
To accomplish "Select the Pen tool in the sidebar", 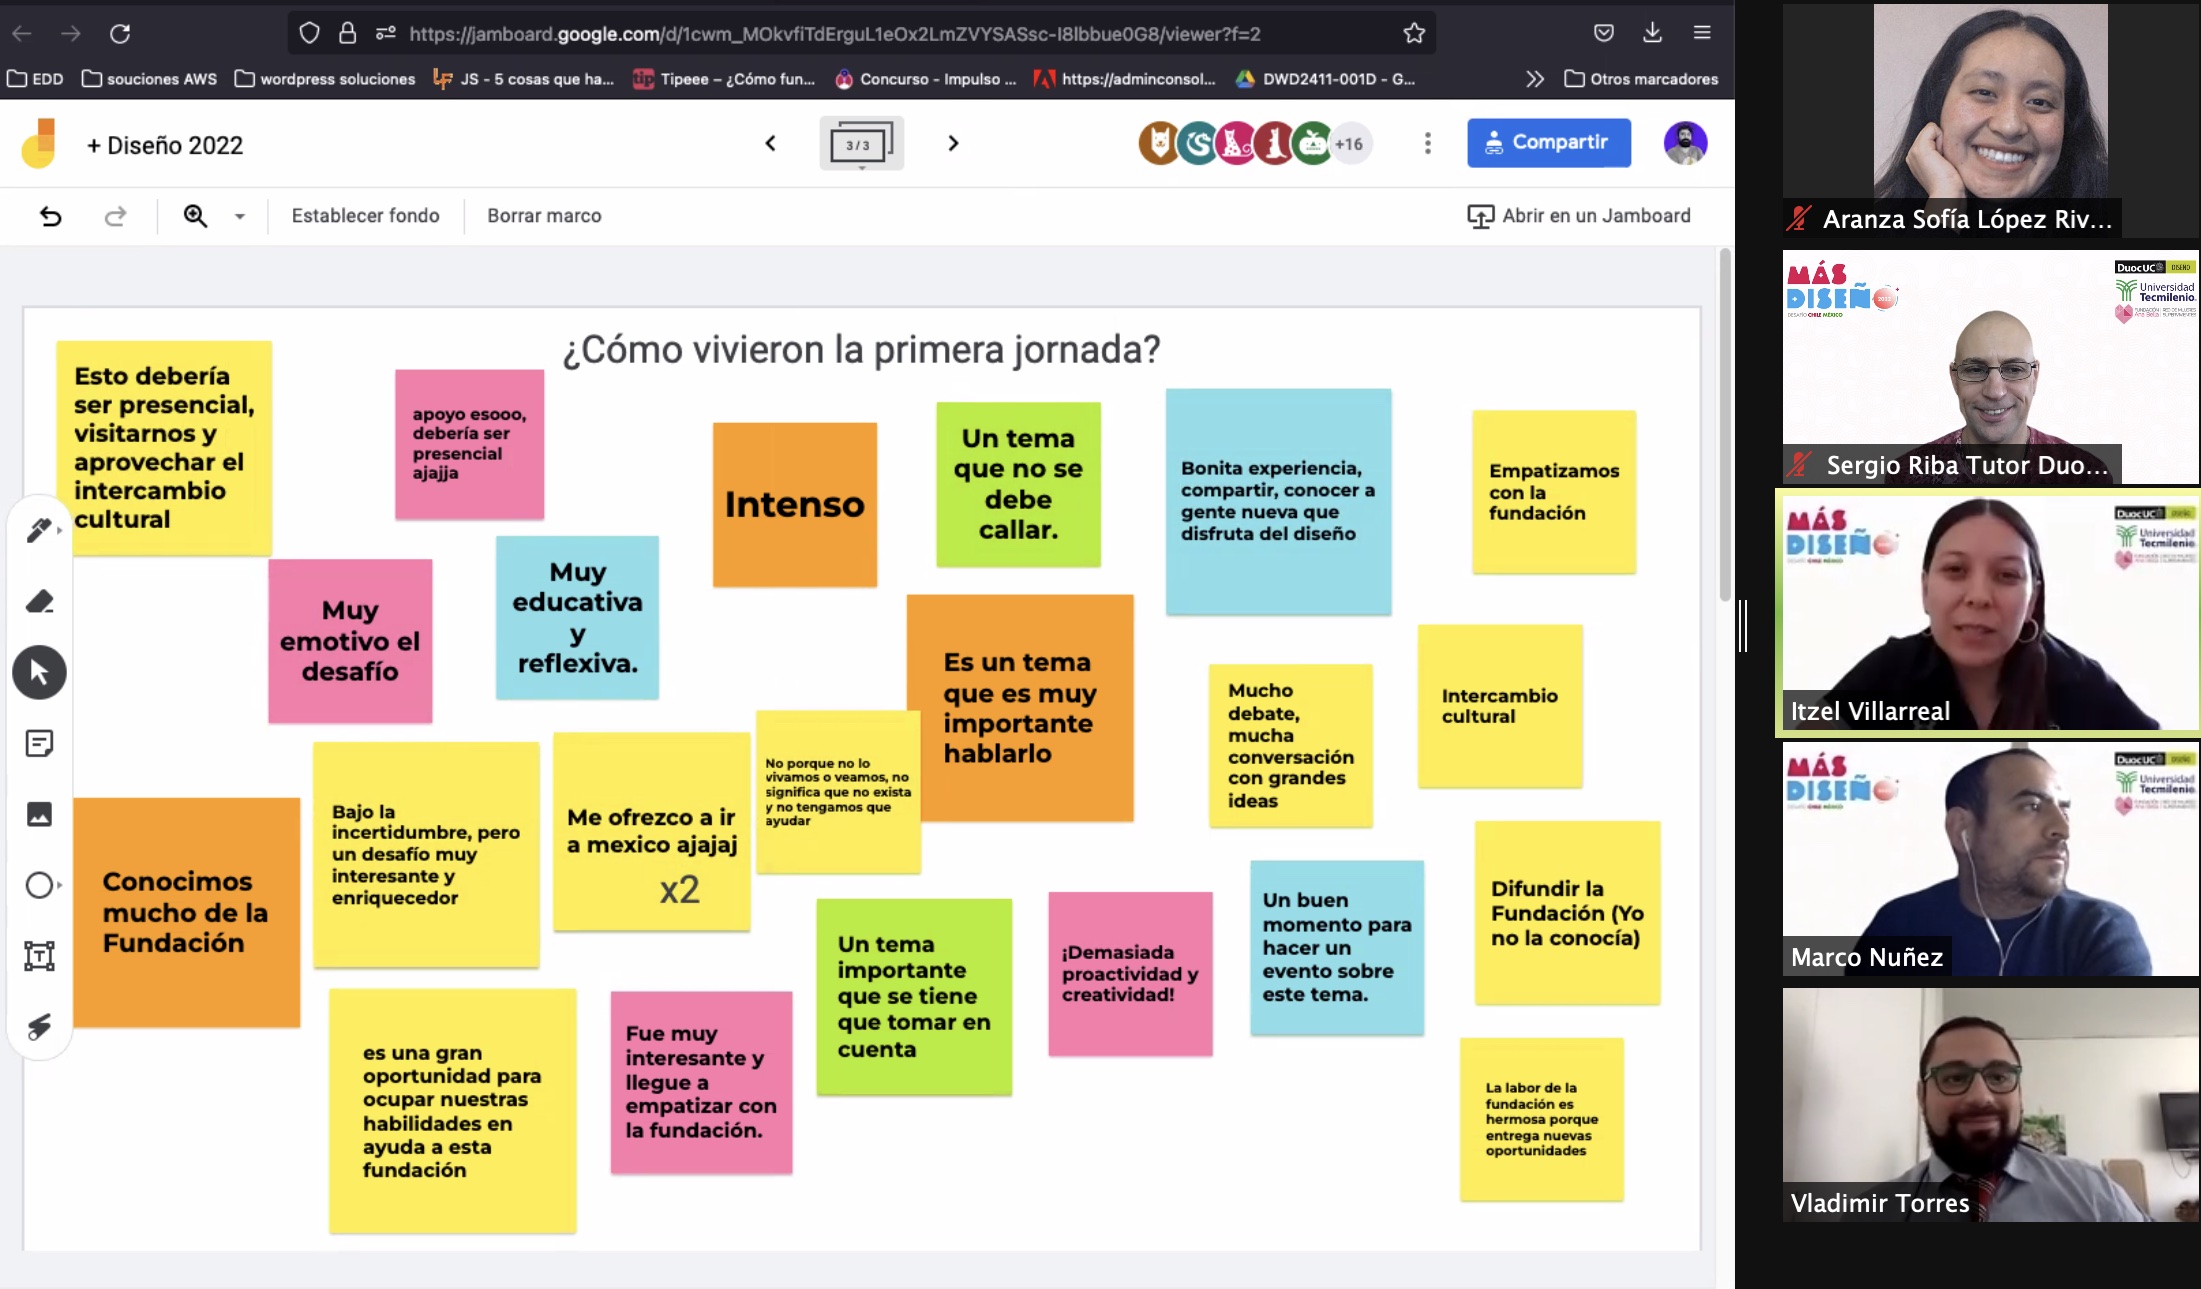I will (40, 530).
